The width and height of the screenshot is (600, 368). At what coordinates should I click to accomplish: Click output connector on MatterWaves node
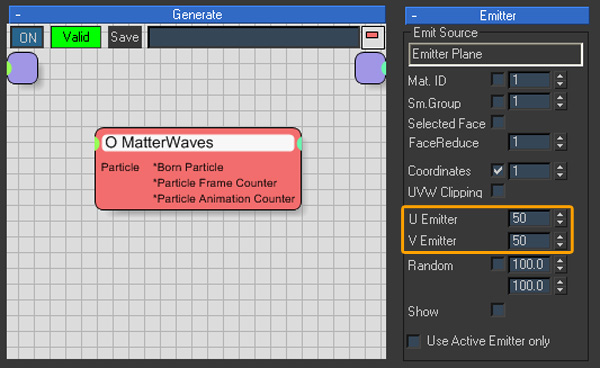pos(299,143)
